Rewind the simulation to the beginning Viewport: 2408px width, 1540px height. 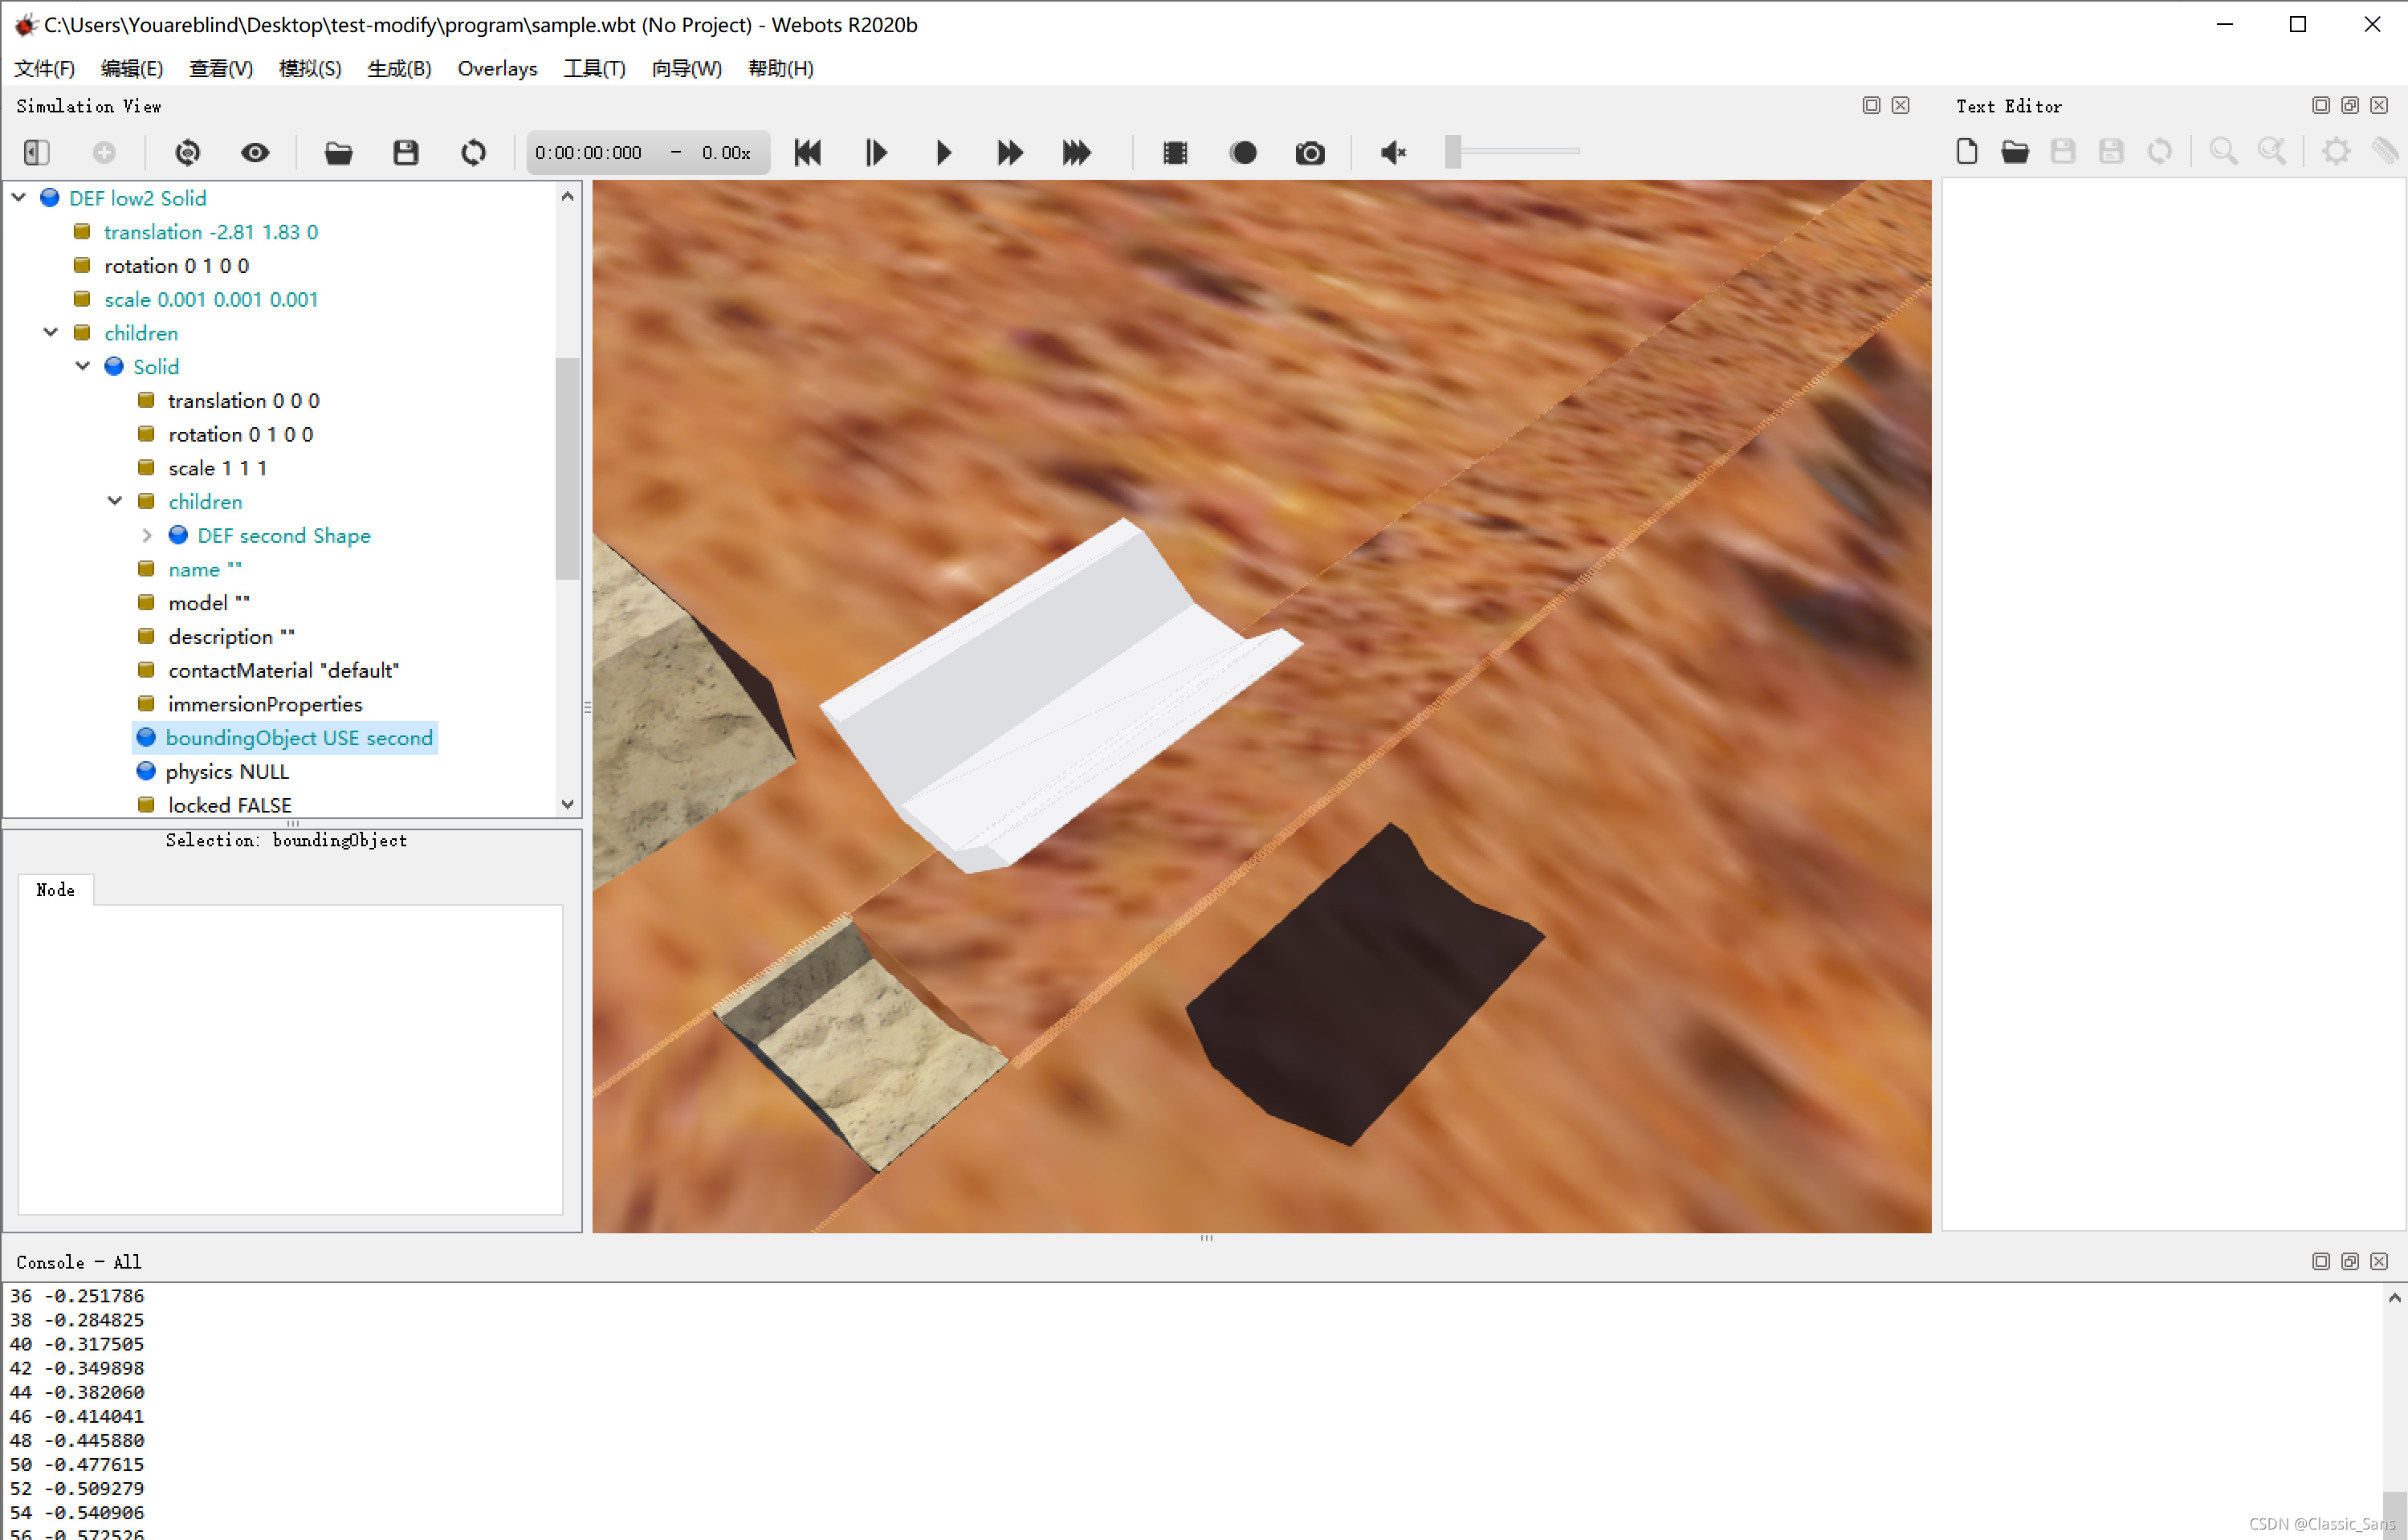pos(807,152)
